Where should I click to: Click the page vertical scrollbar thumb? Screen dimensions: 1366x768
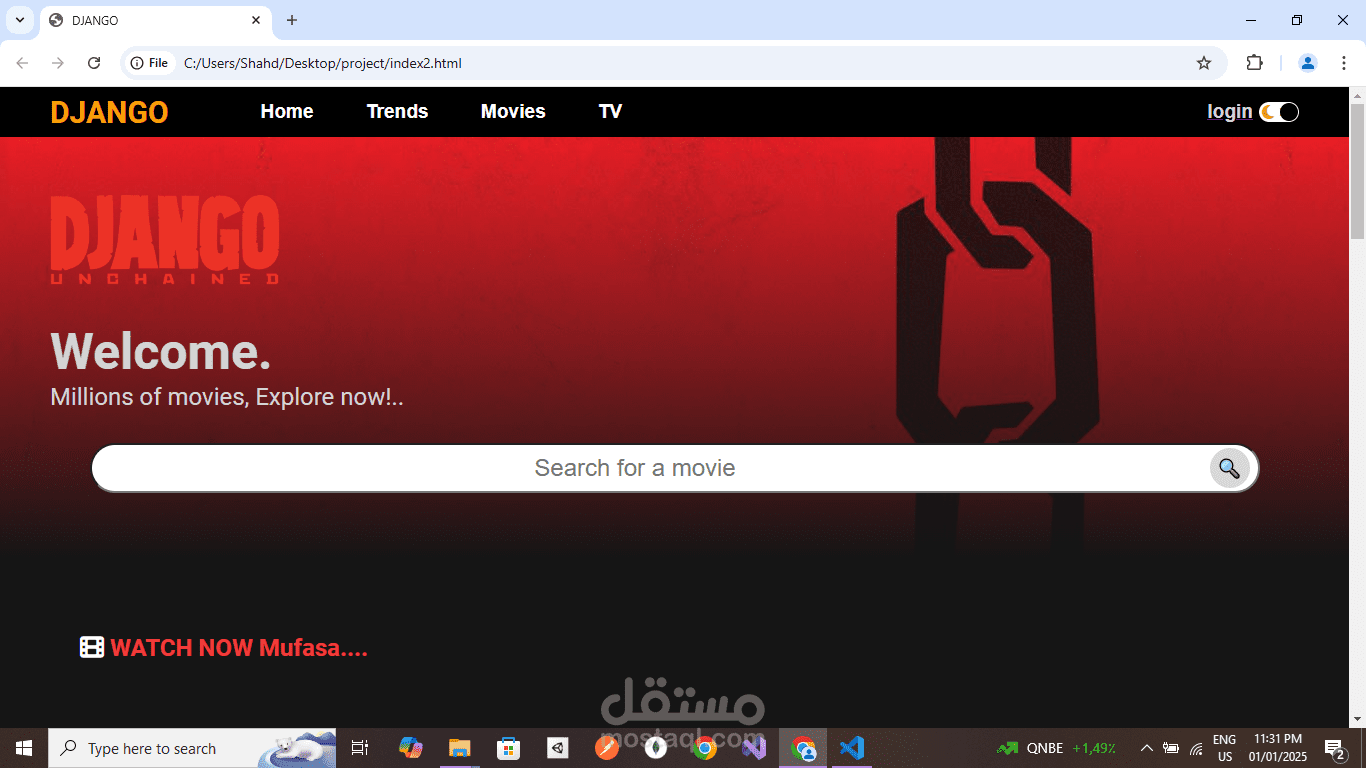click(x=1357, y=170)
